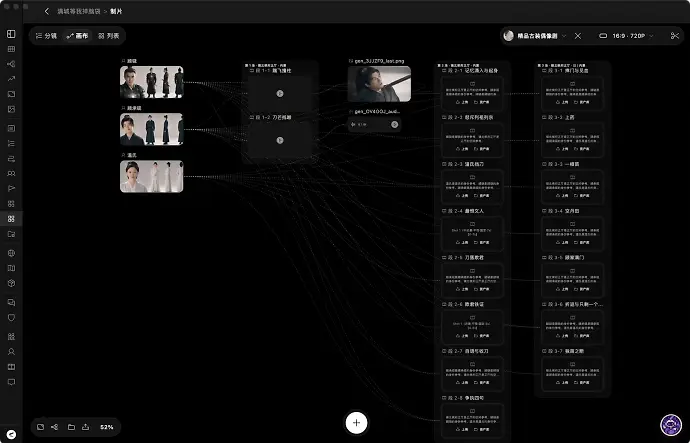This screenshot has width=690, height=443.
Task: Click the folder icon in bottom toolbar
Action: pos(71,427)
